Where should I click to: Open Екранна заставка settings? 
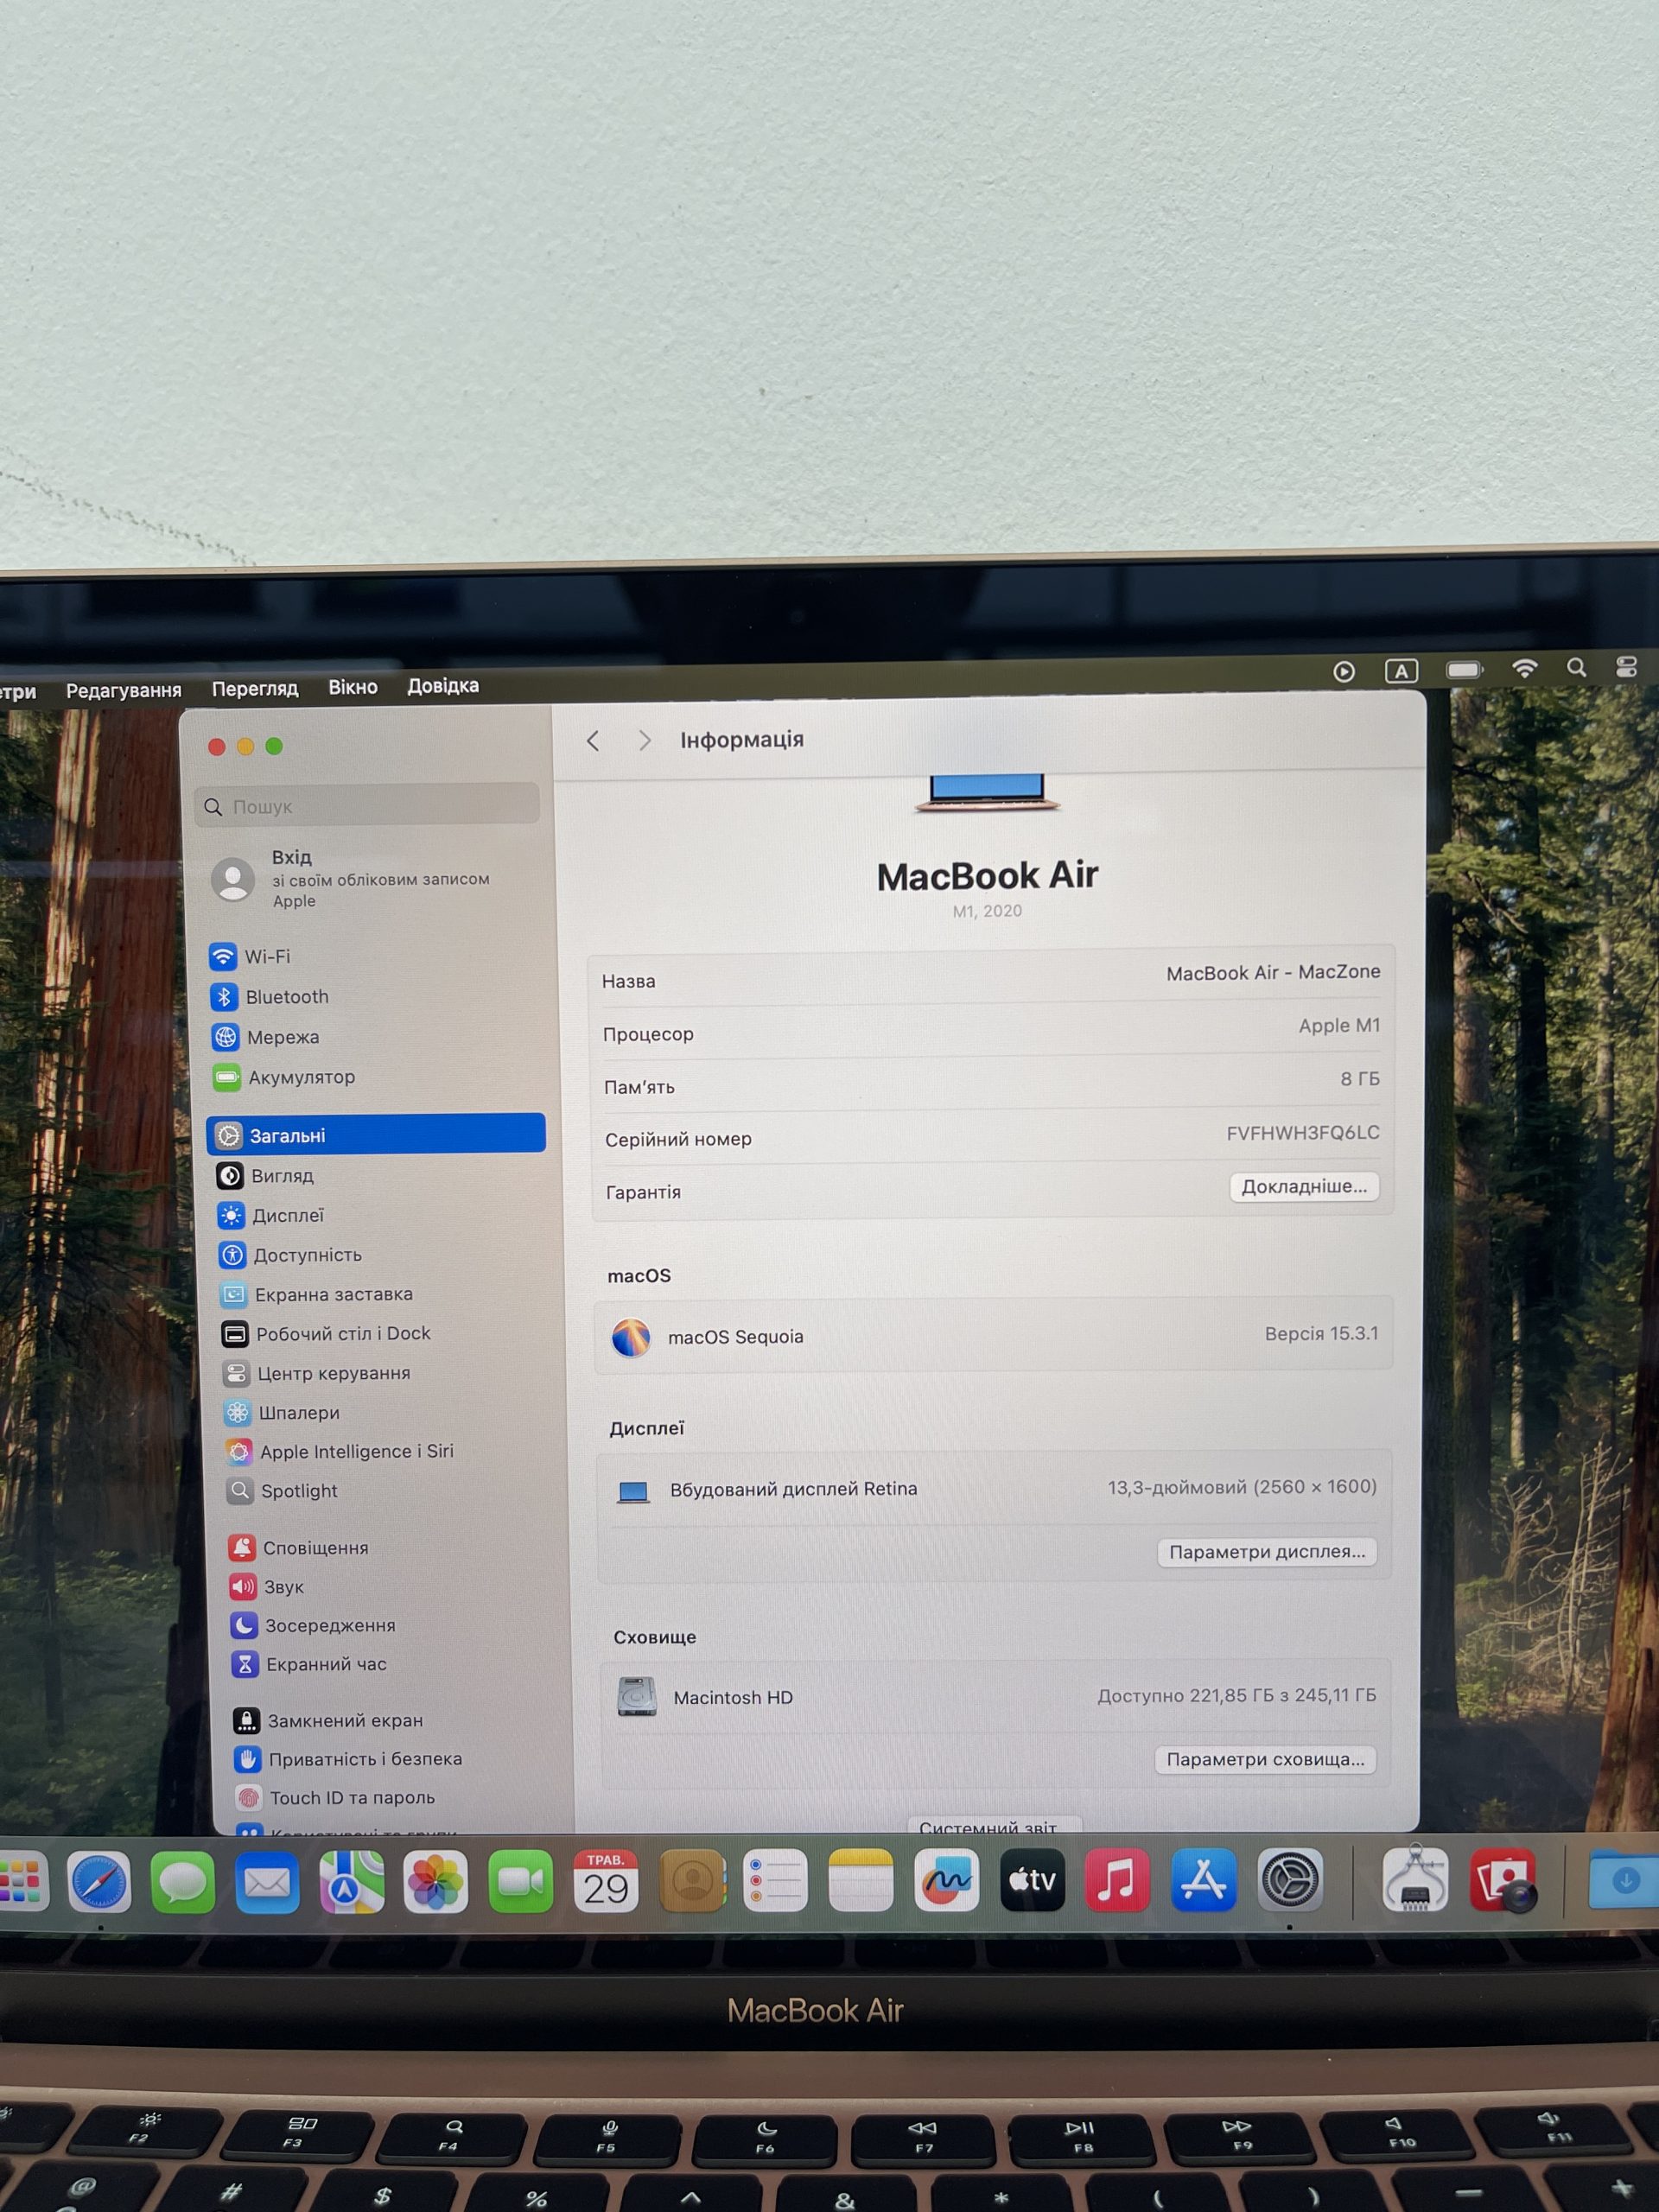pyautogui.click(x=316, y=1294)
